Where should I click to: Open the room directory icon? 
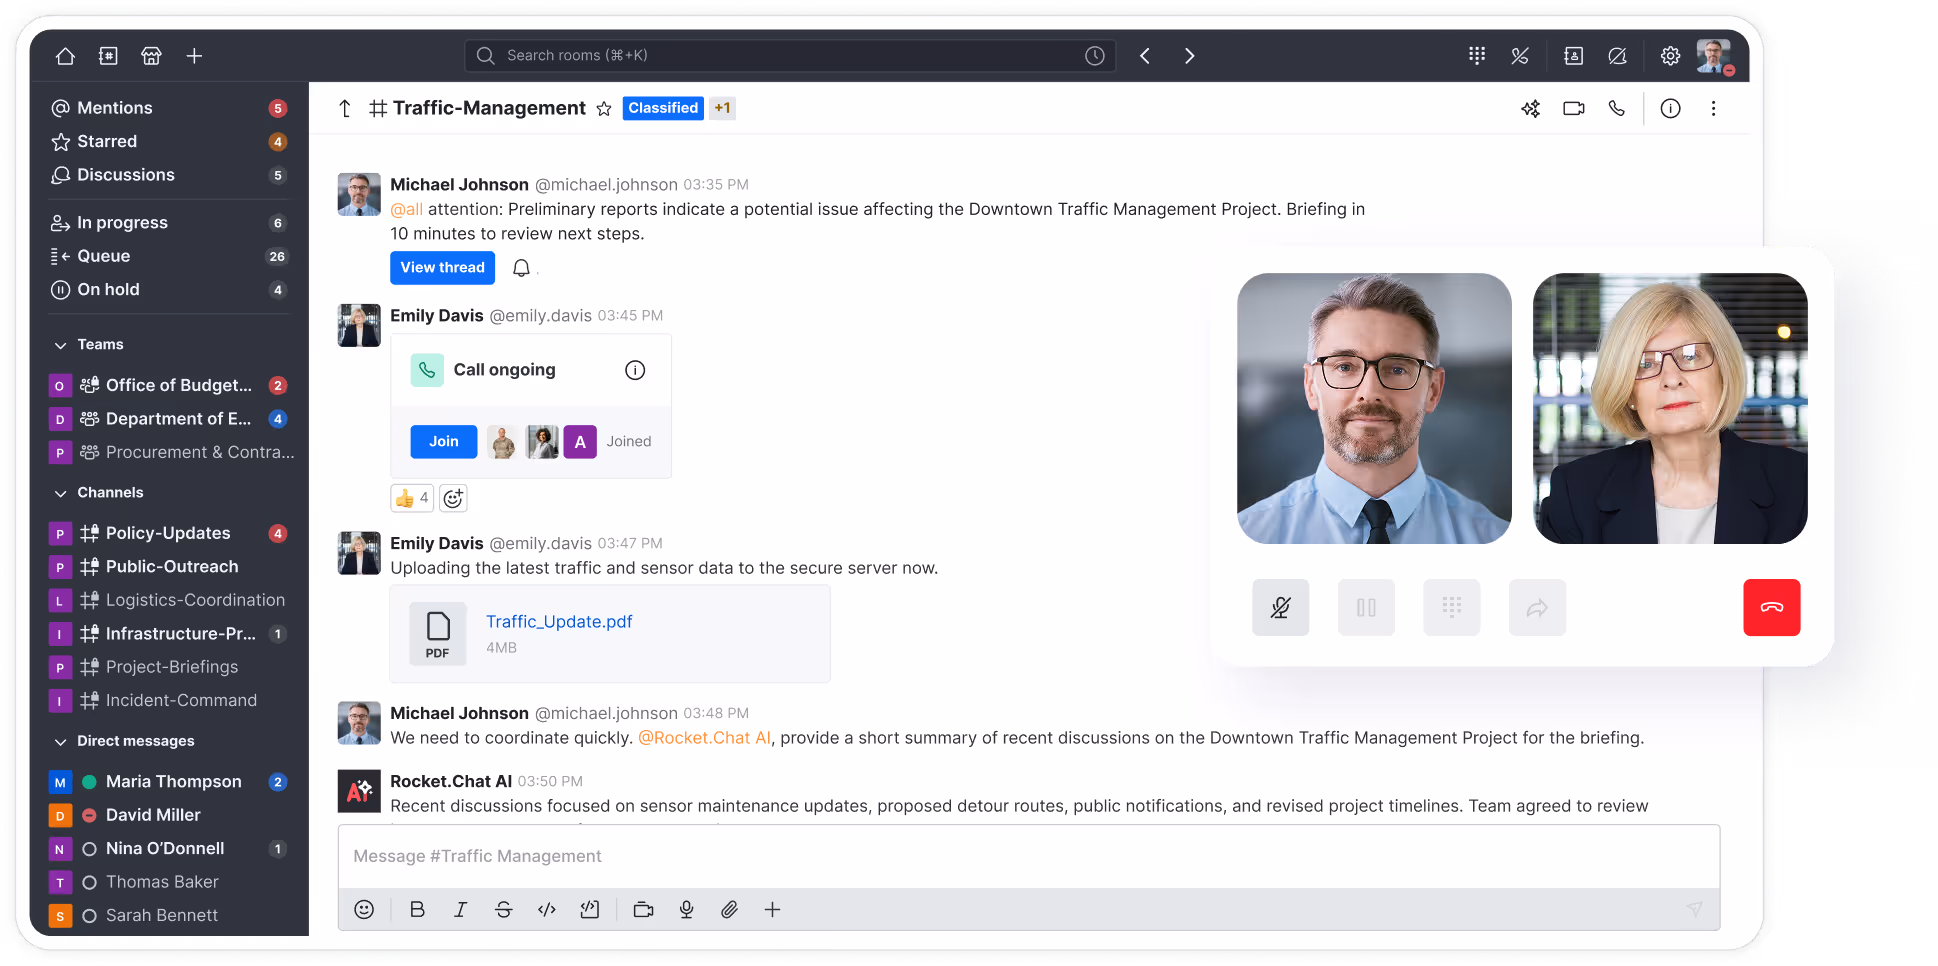coord(108,56)
